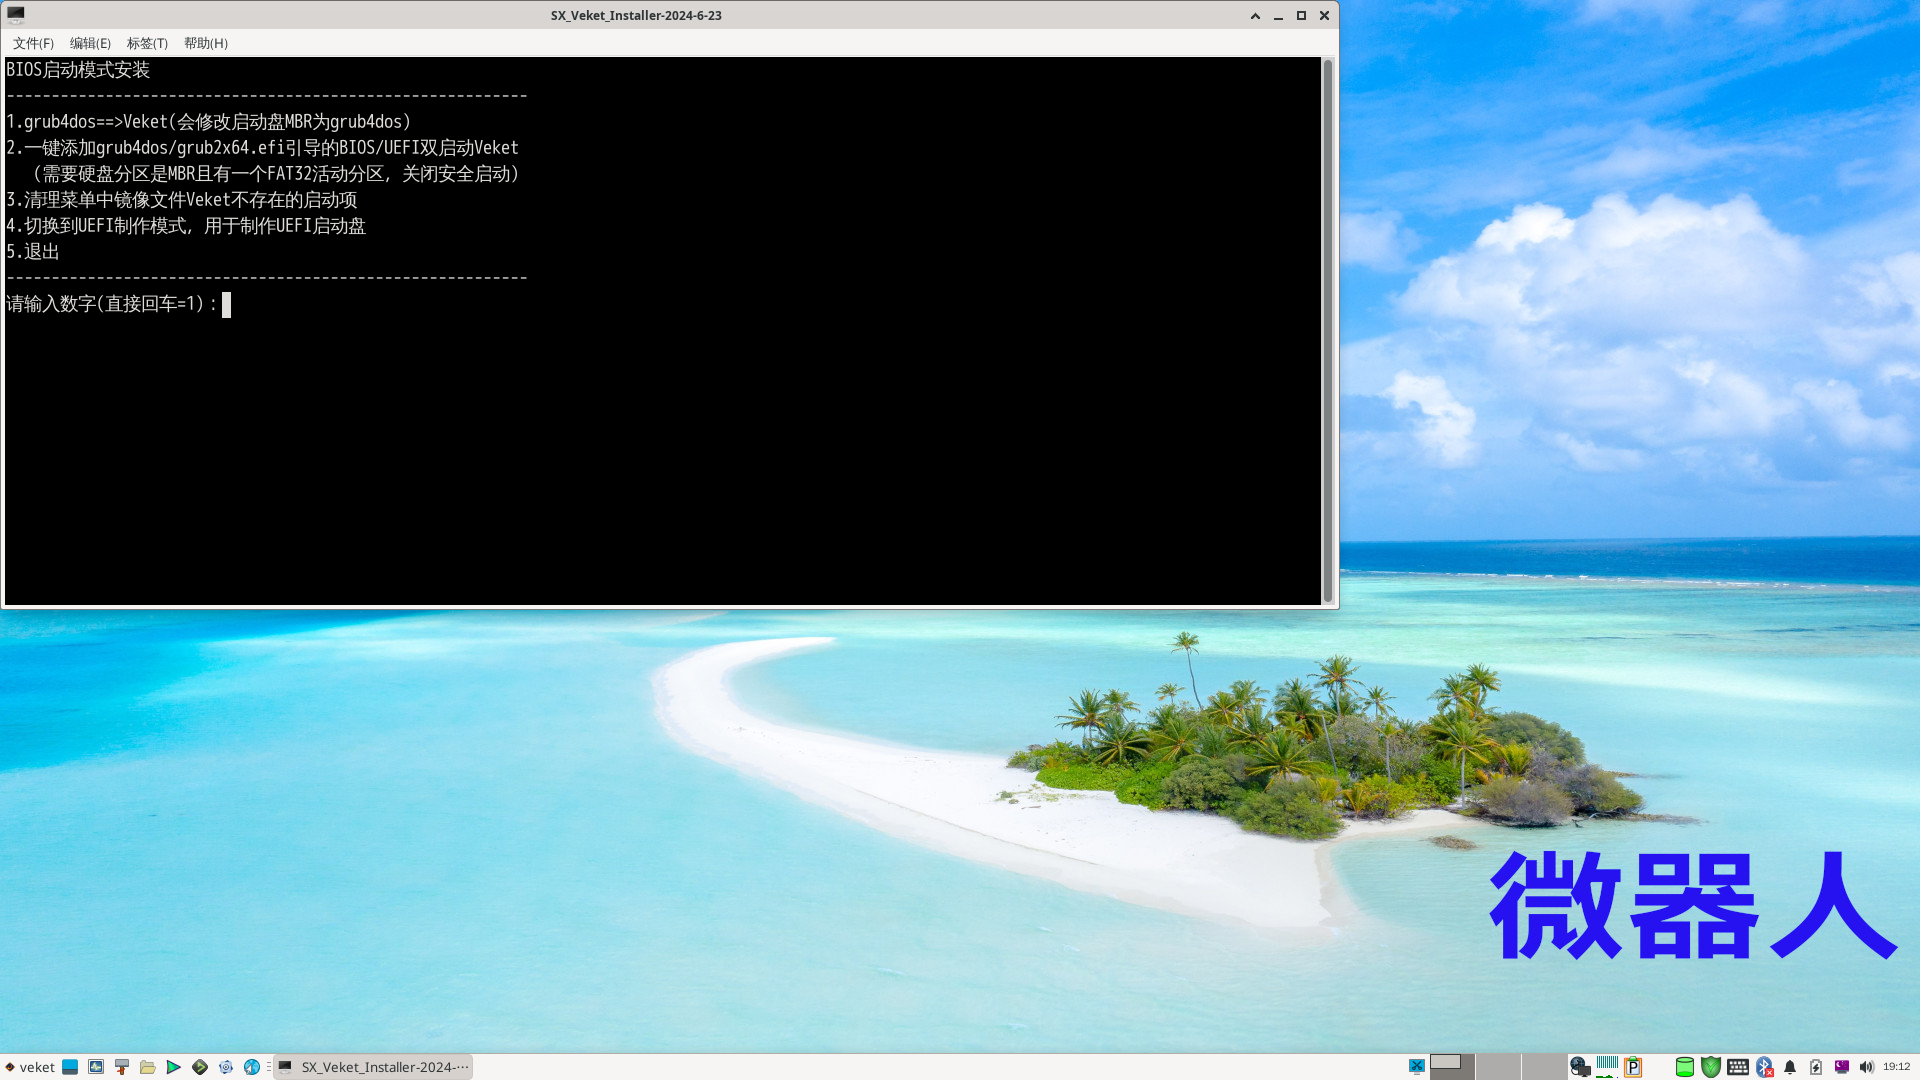Maximize the SX_Veket_Installer window
Viewport: 1920px width, 1080px height.
tap(1301, 15)
